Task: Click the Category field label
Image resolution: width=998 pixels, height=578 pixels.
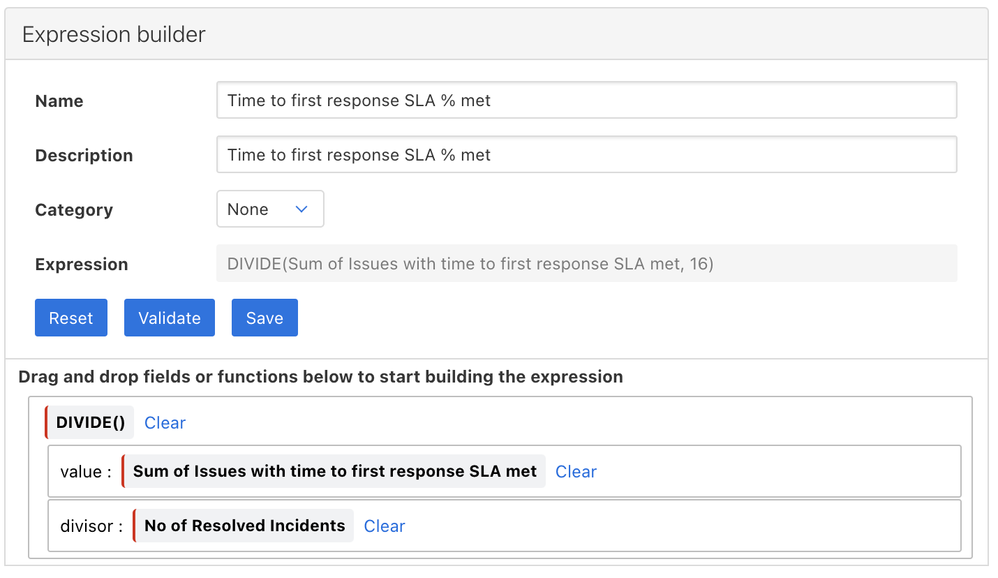Action: (x=74, y=210)
